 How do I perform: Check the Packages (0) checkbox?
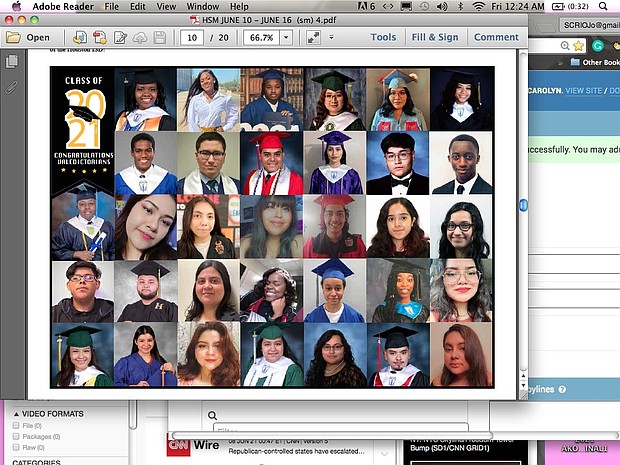pos(16,437)
